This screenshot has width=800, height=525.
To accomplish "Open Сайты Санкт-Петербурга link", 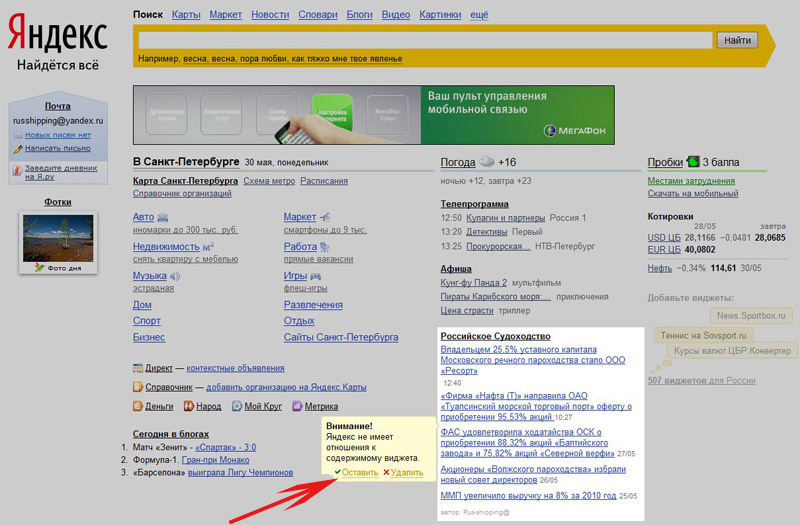I will [x=341, y=337].
